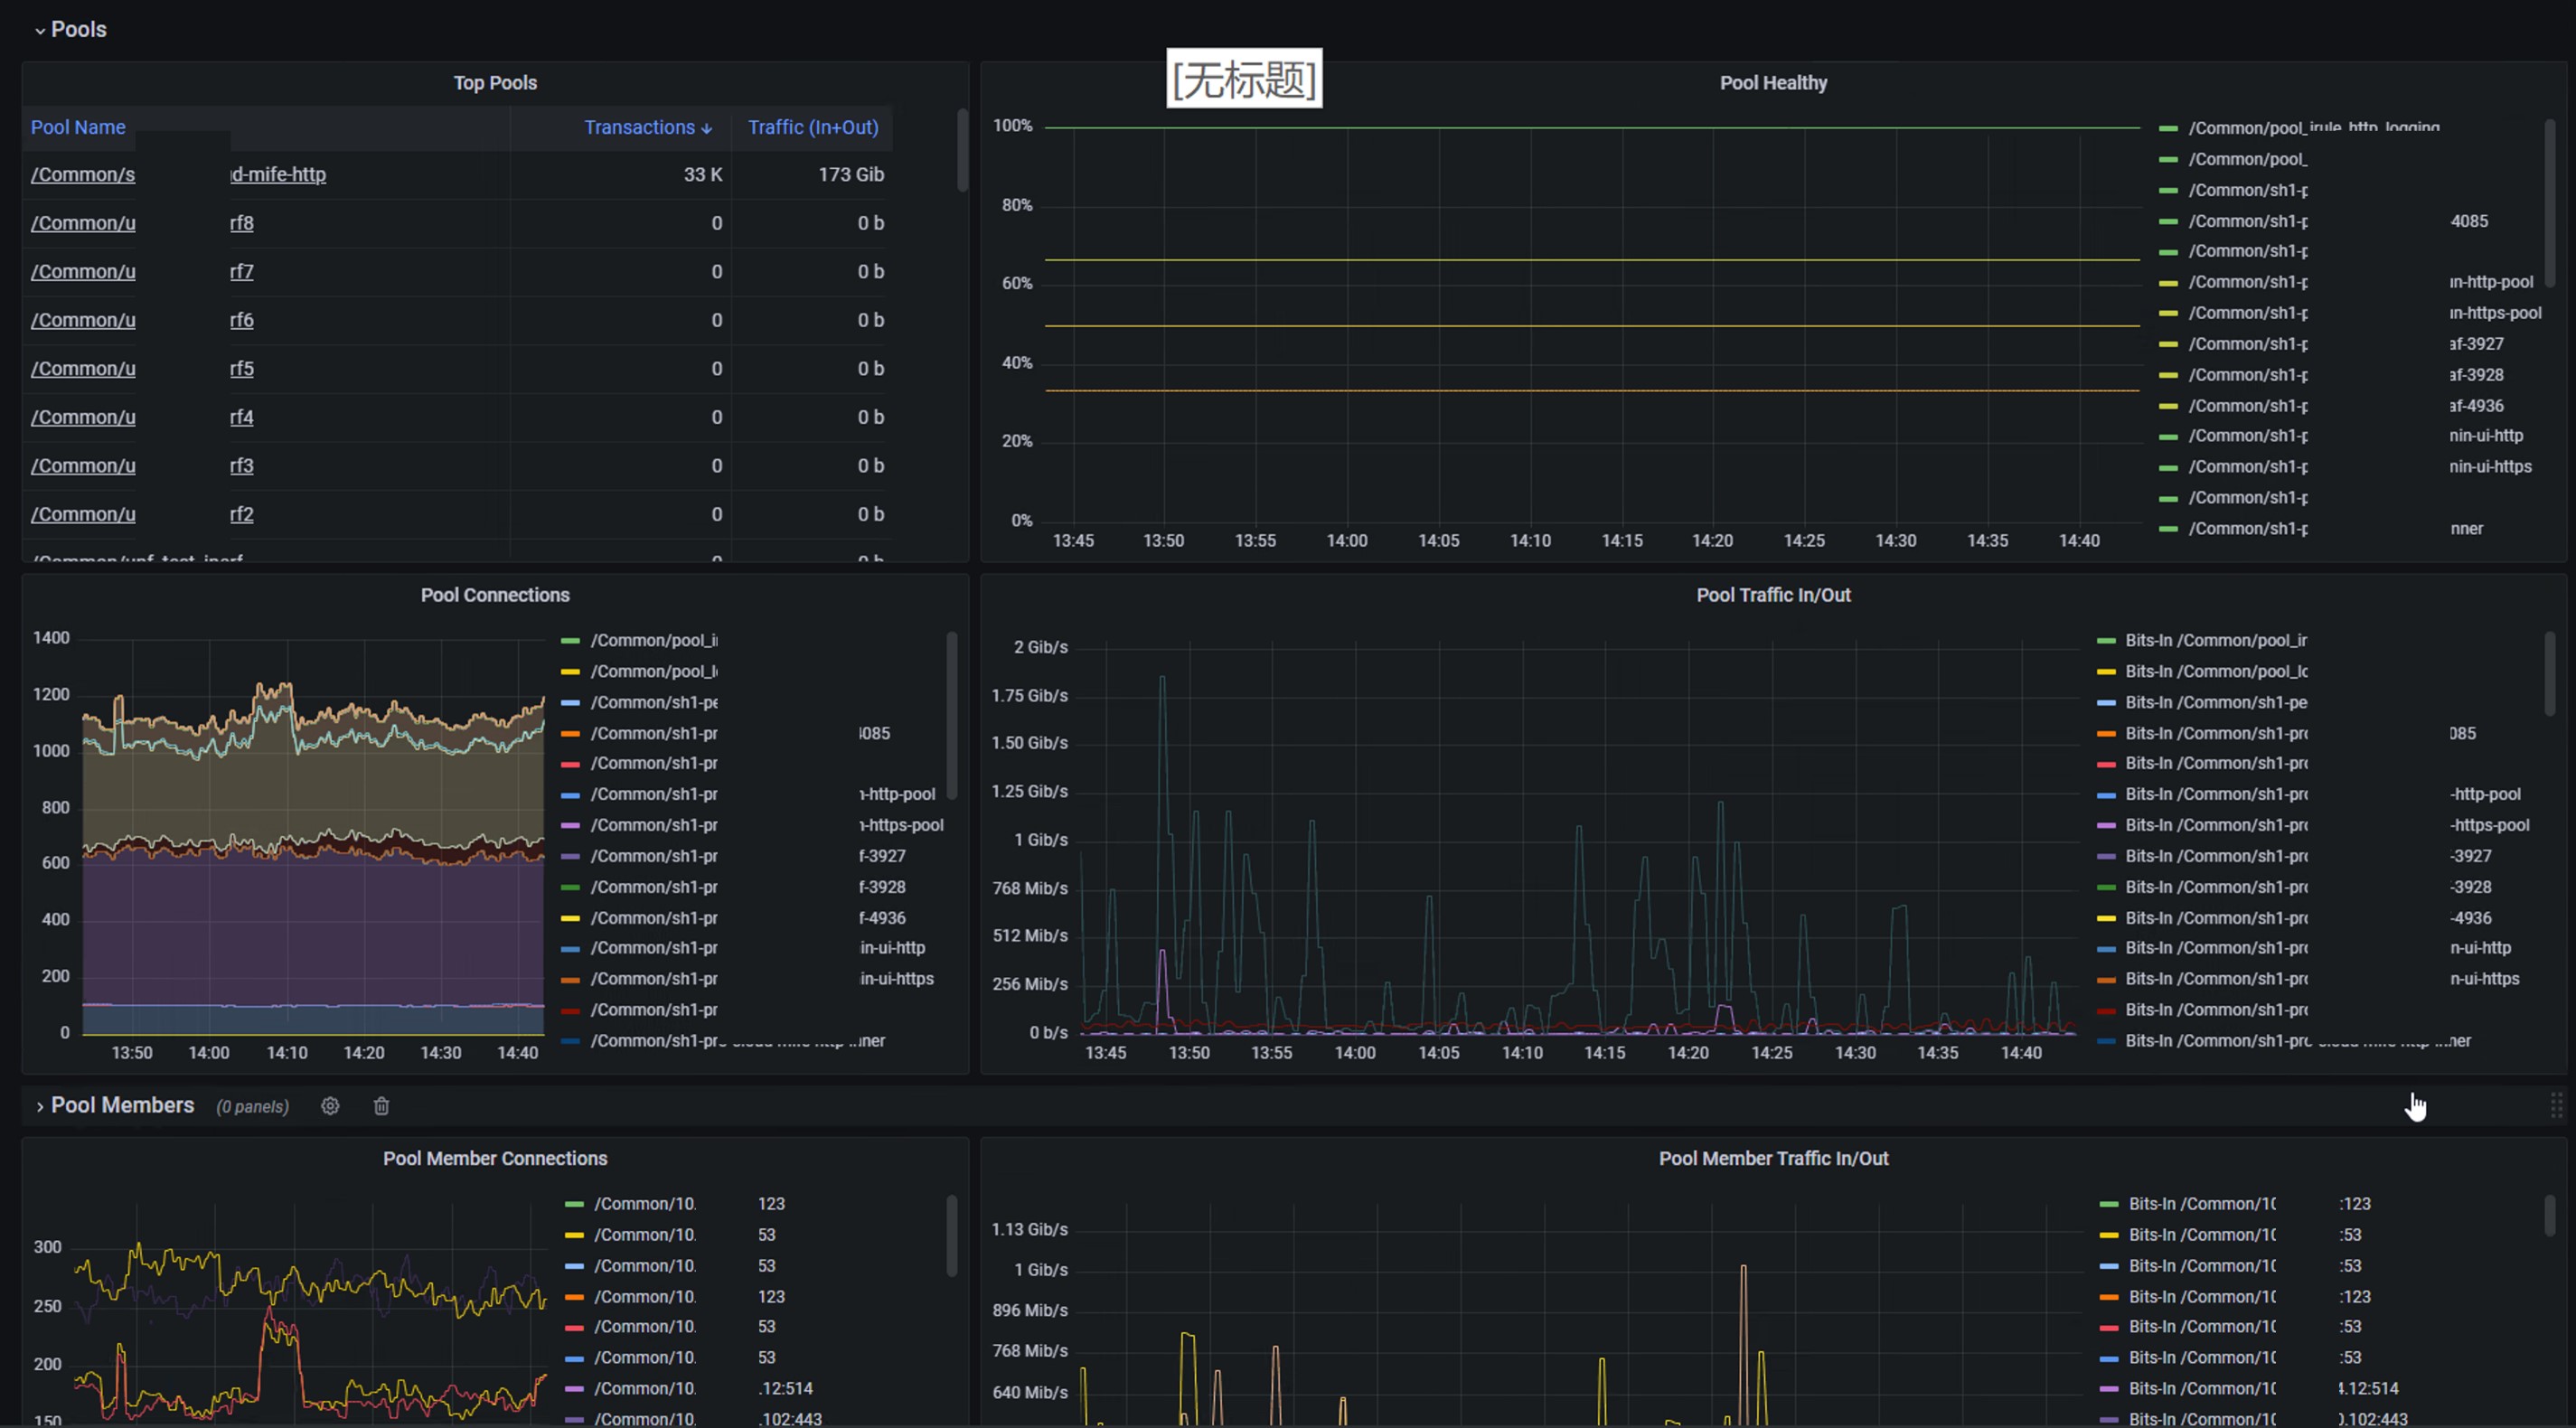Sort by Traffic (In+Out) column header
This screenshot has width=2576, height=1428.
(812, 127)
